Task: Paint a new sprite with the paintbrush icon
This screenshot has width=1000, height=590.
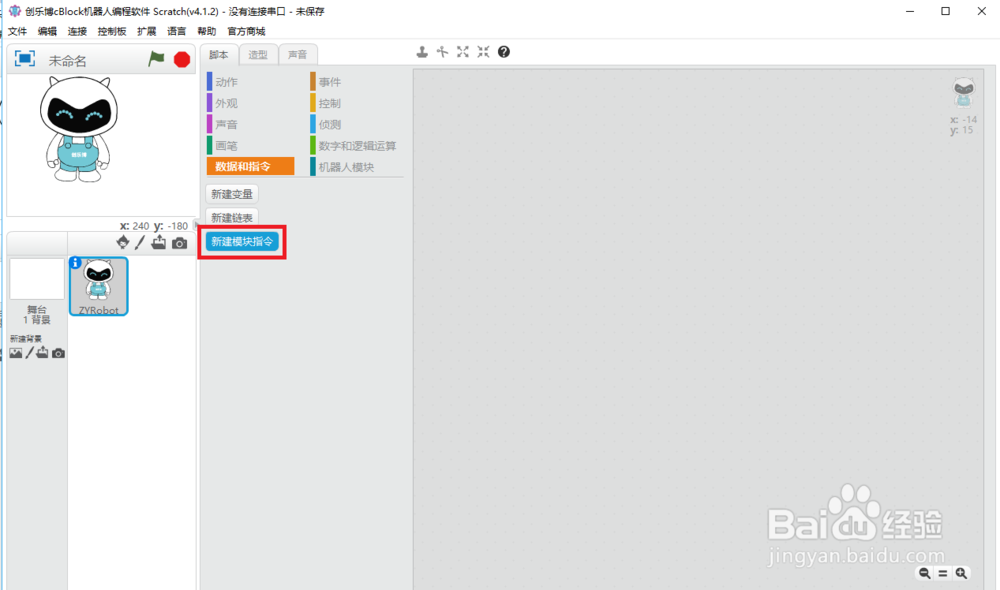Action: (x=140, y=243)
